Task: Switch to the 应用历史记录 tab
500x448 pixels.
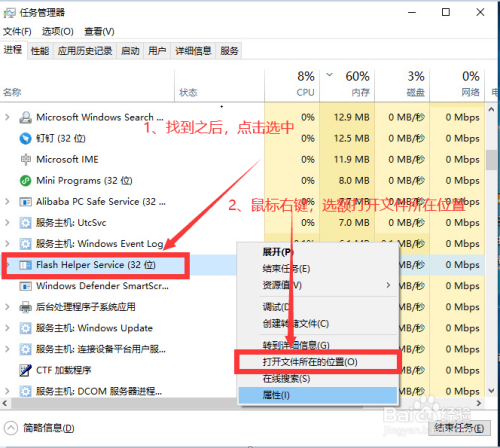Action: [85, 51]
